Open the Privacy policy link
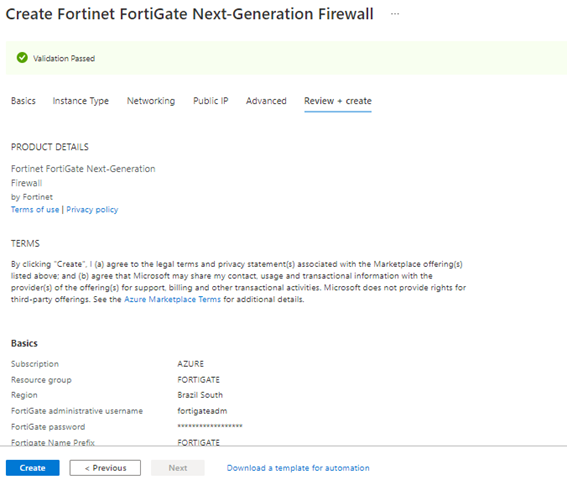The width and height of the screenshot is (567, 485). tap(92, 209)
